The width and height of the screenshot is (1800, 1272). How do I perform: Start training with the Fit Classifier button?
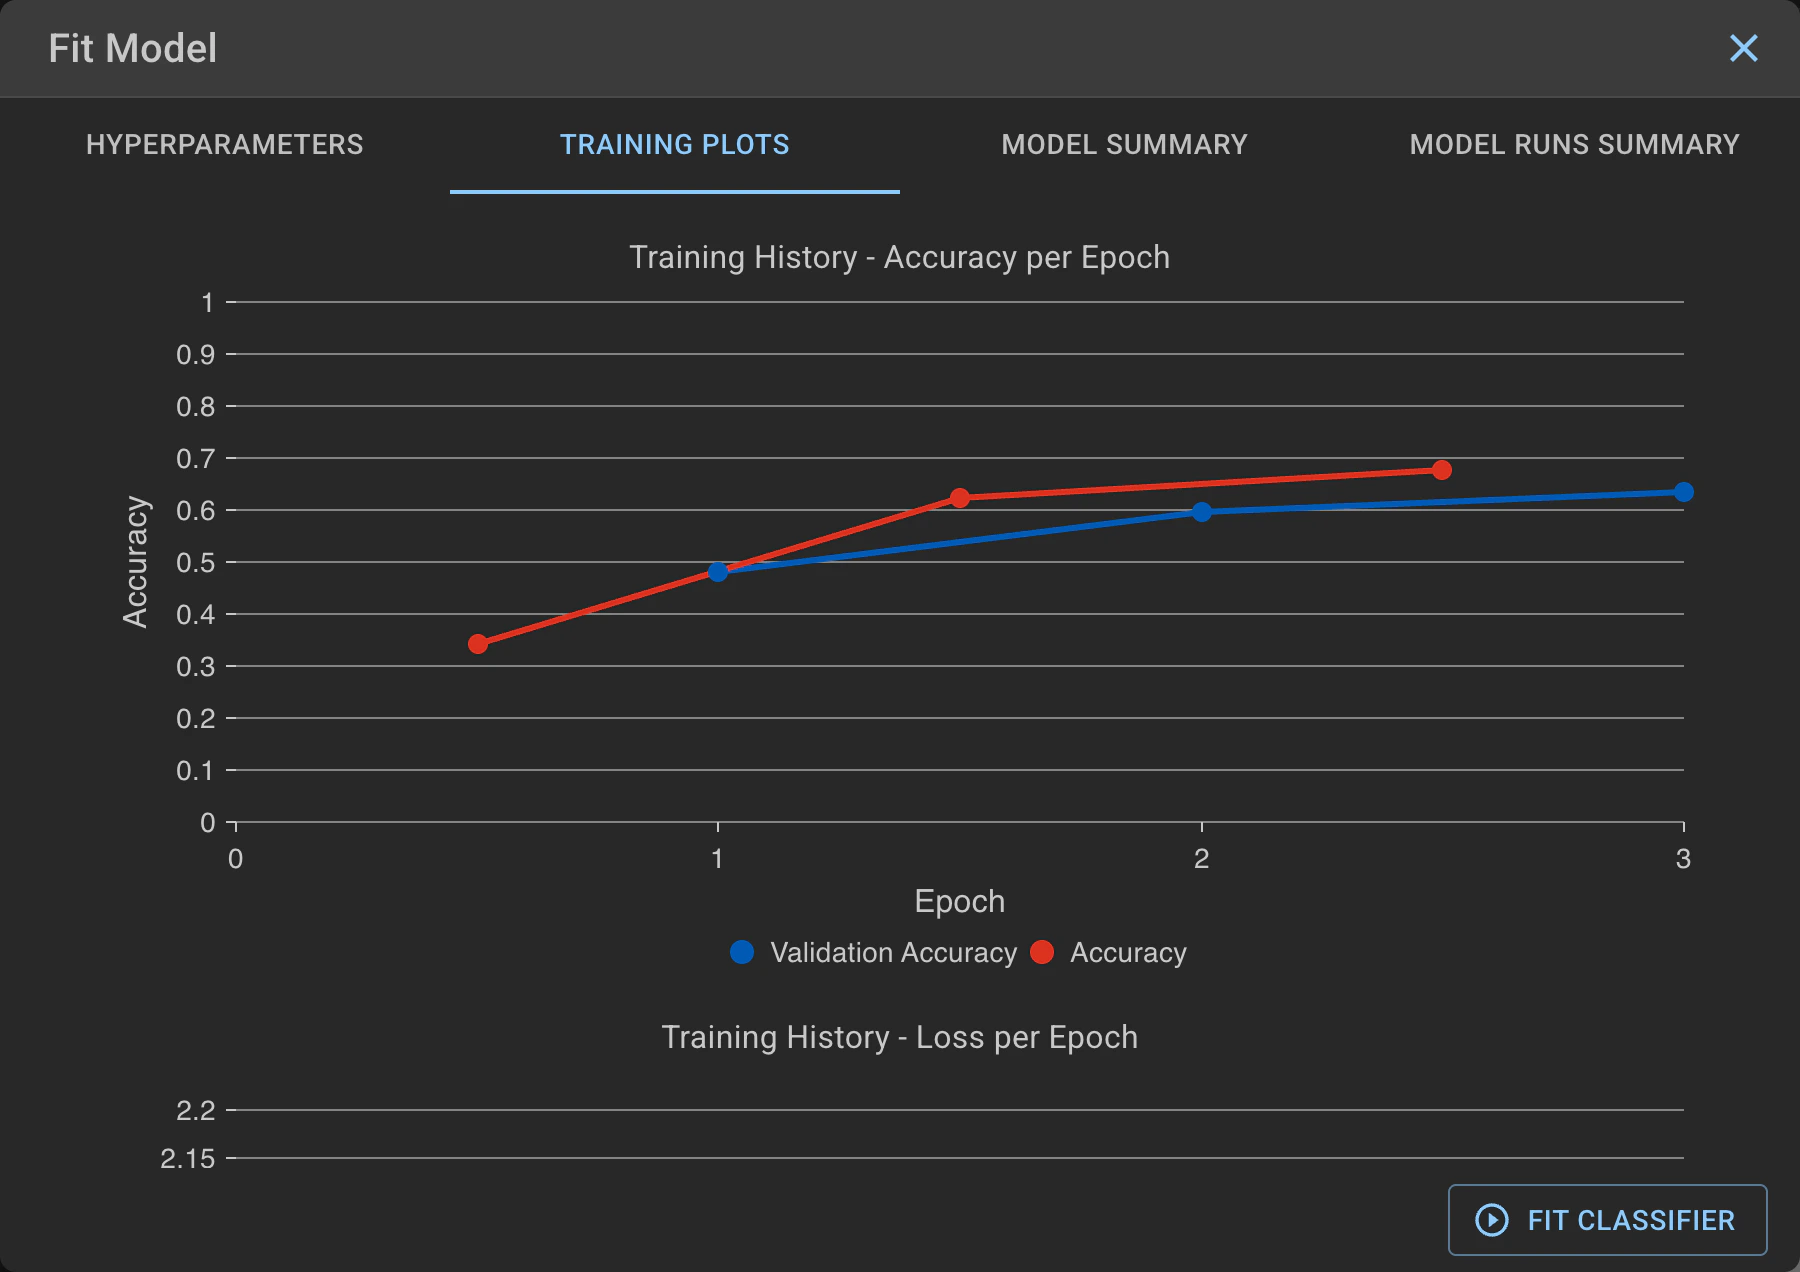1607,1220
